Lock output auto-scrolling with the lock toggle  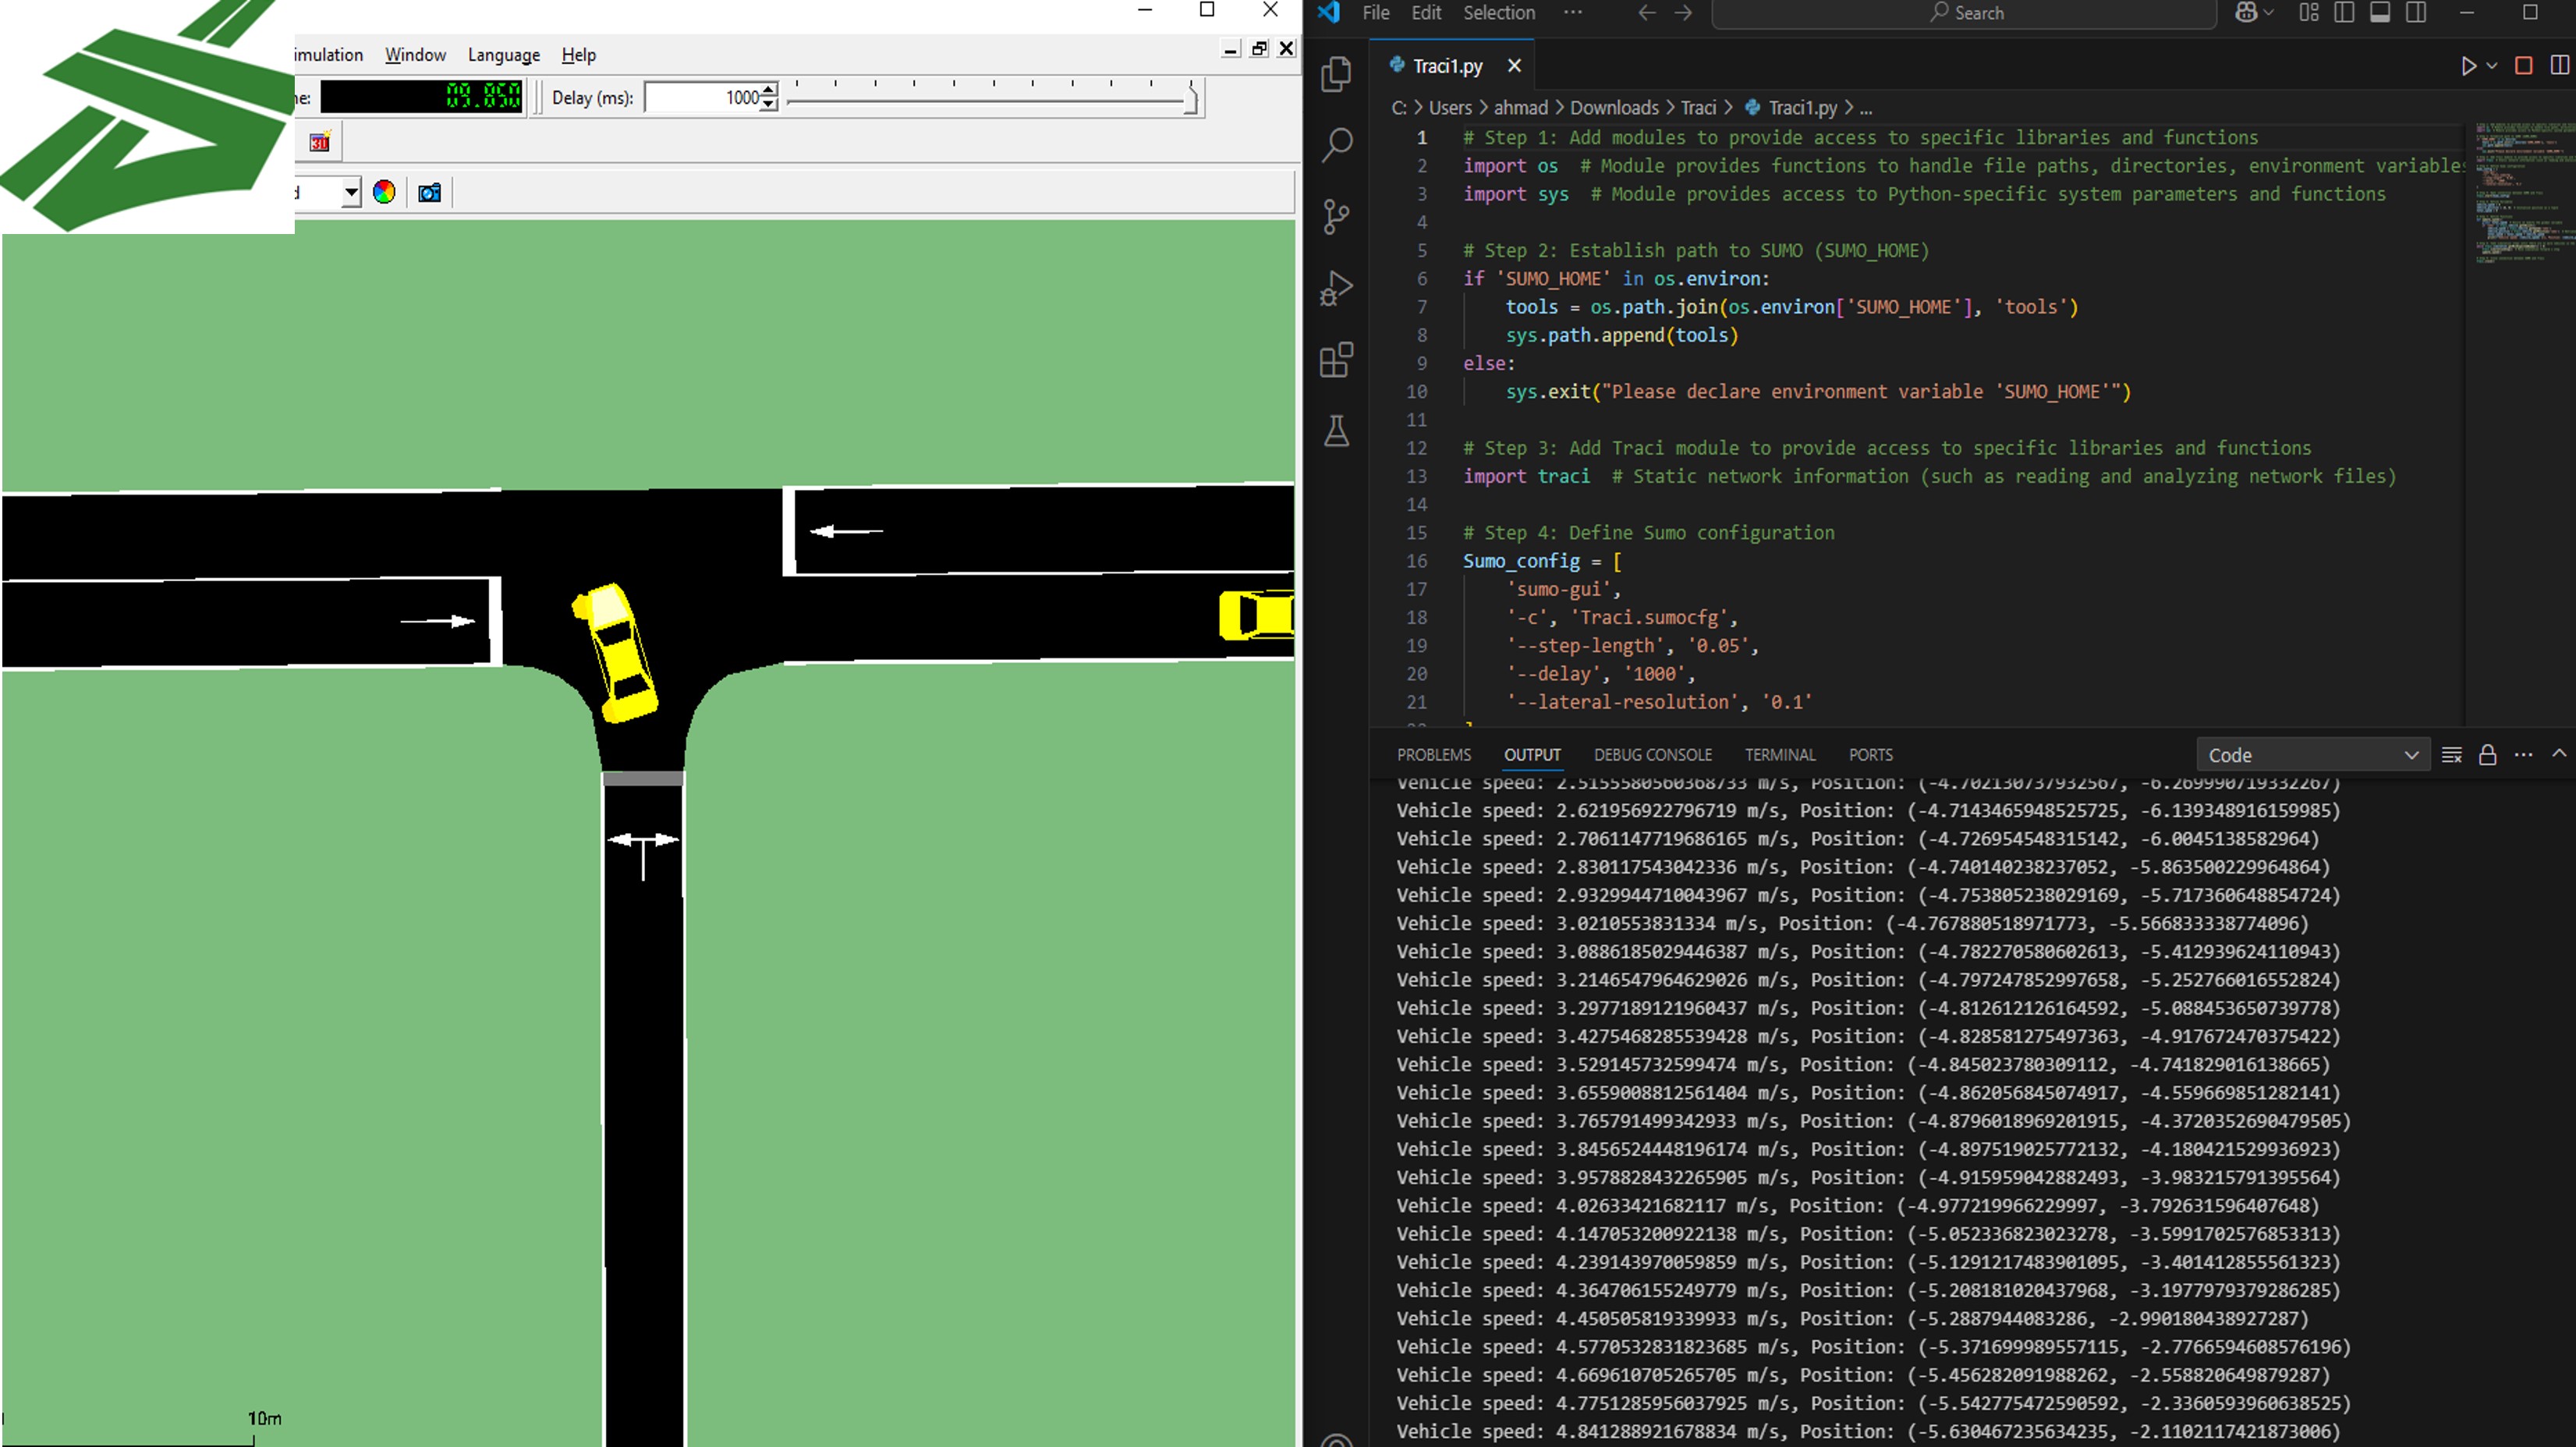coord(2488,754)
